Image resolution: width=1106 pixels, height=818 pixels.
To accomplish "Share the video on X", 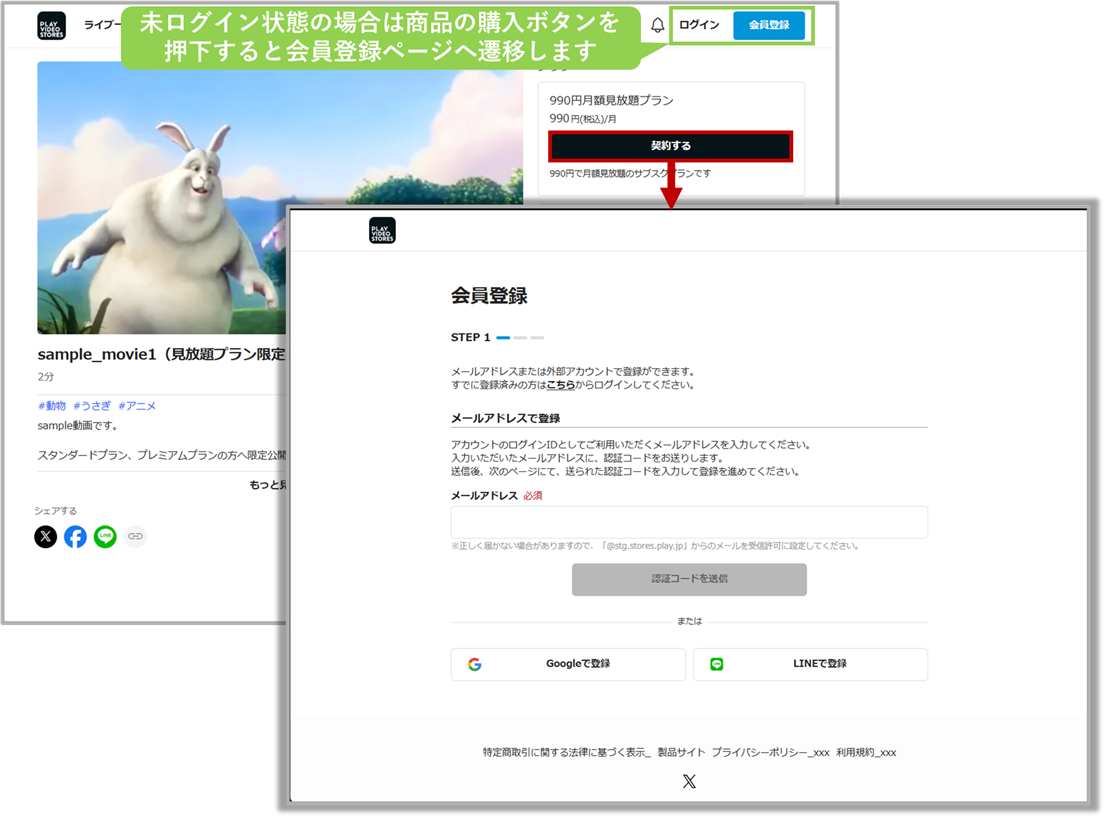I will 46,537.
